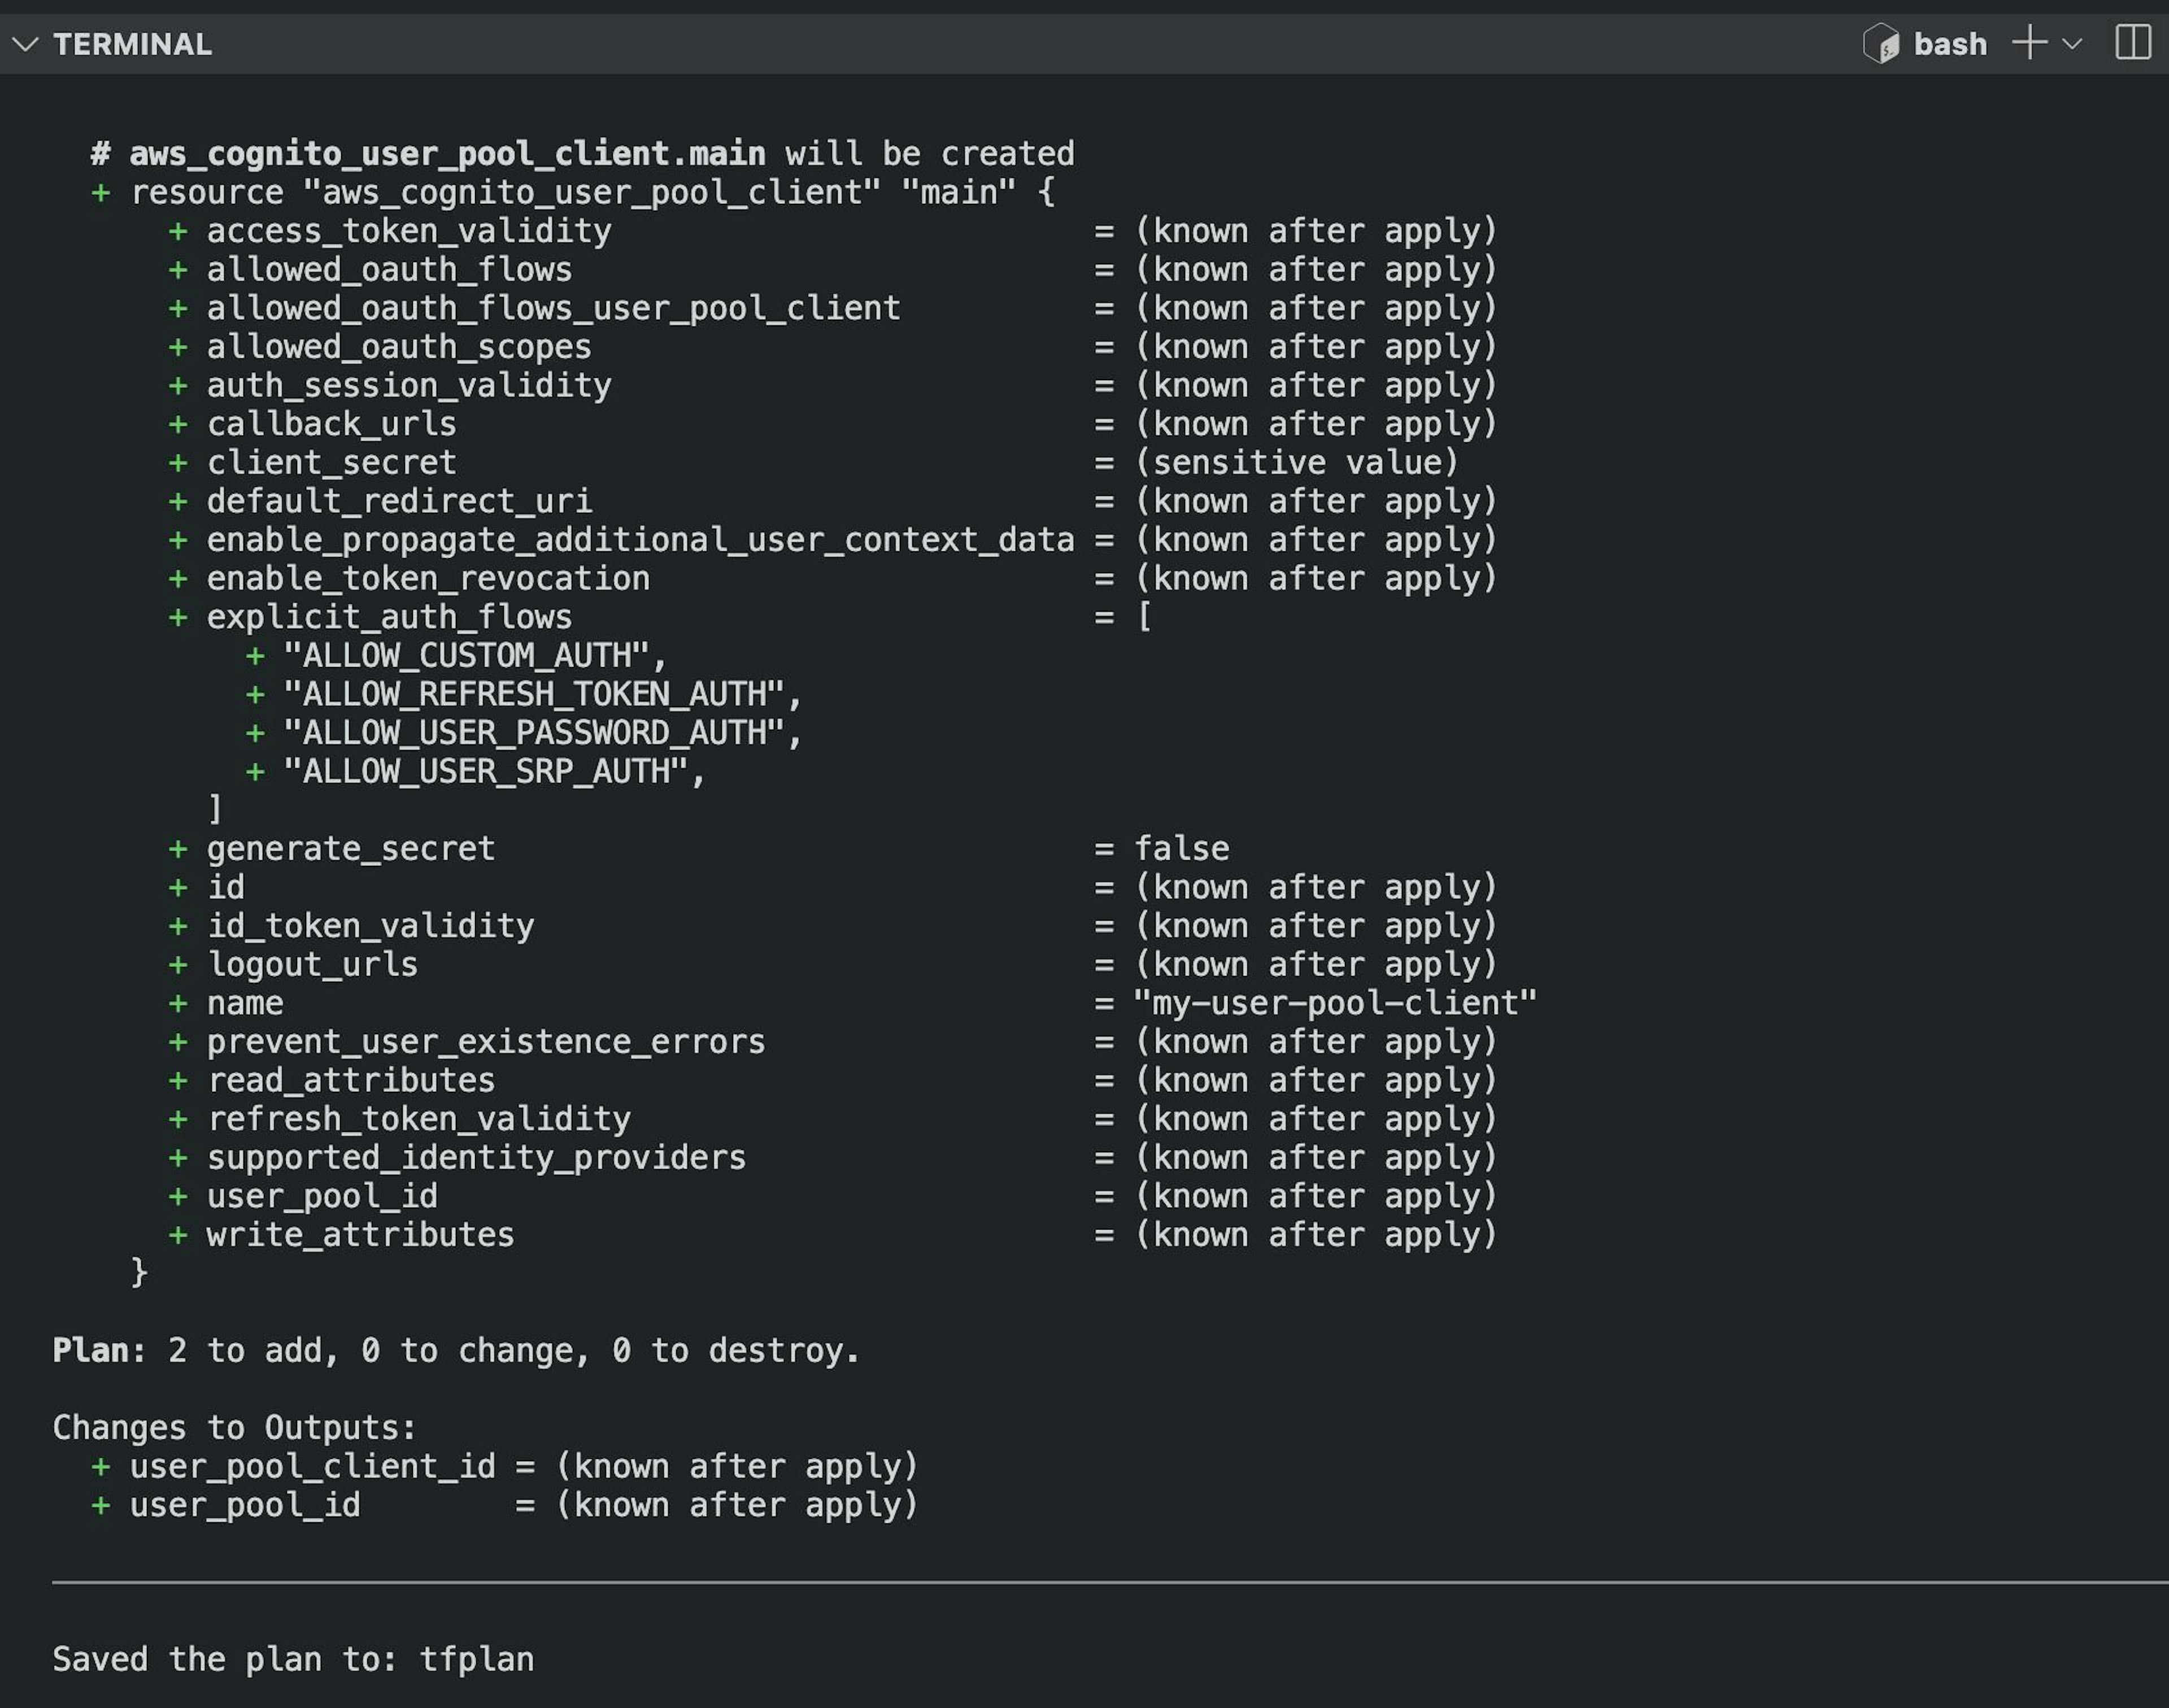This screenshot has height=1708, width=2169.
Task: Select the explicit_auth_flows attribute
Action: click(389, 617)
